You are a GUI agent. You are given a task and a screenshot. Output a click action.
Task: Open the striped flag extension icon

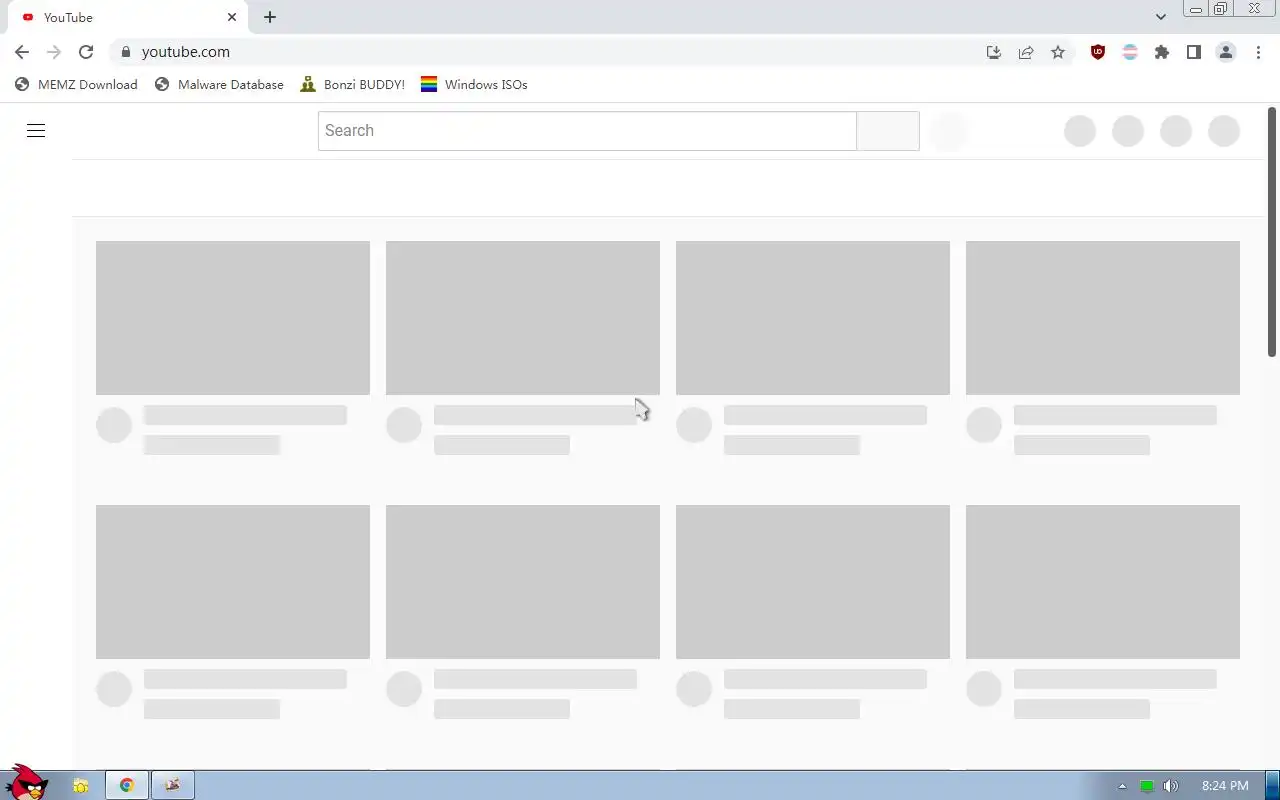[1130, 52]
